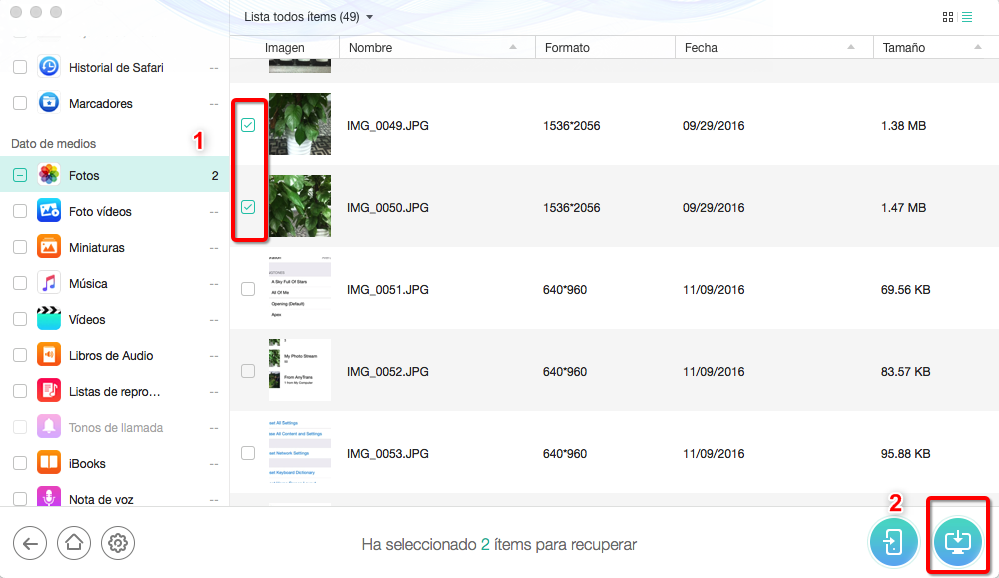Click the 95.88 KB size value
The height and width of the screenshot is (578, 999).
[905, 454]
